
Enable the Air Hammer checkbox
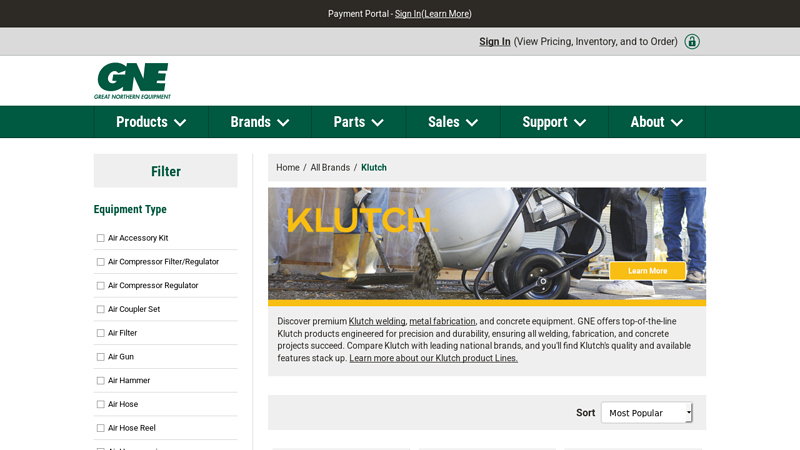click(x=101, y=381)
